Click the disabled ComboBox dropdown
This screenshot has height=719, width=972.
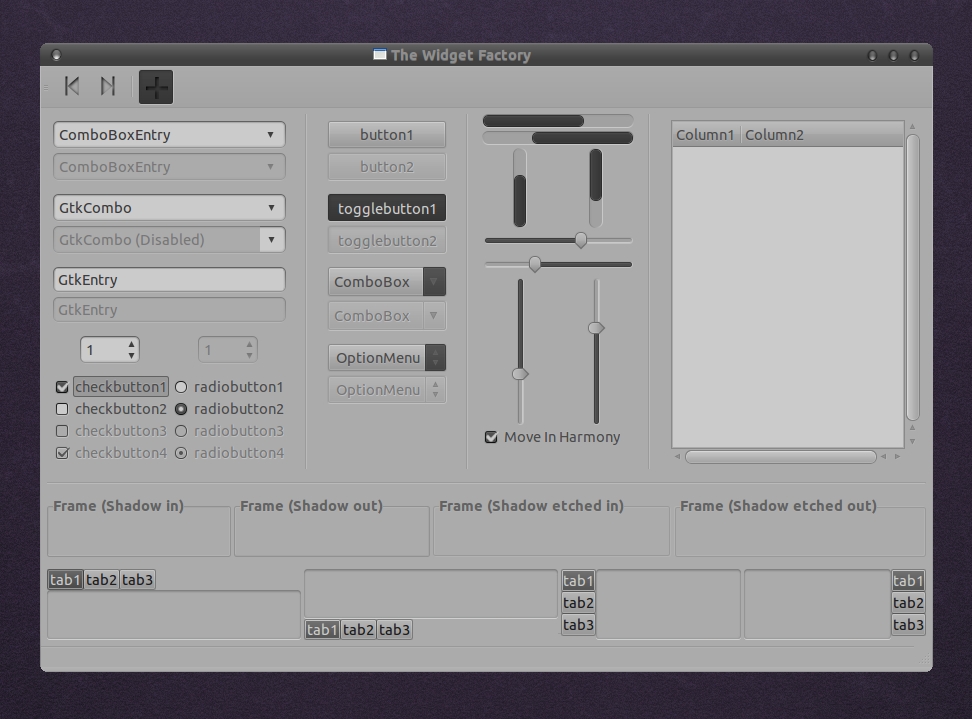387,315
